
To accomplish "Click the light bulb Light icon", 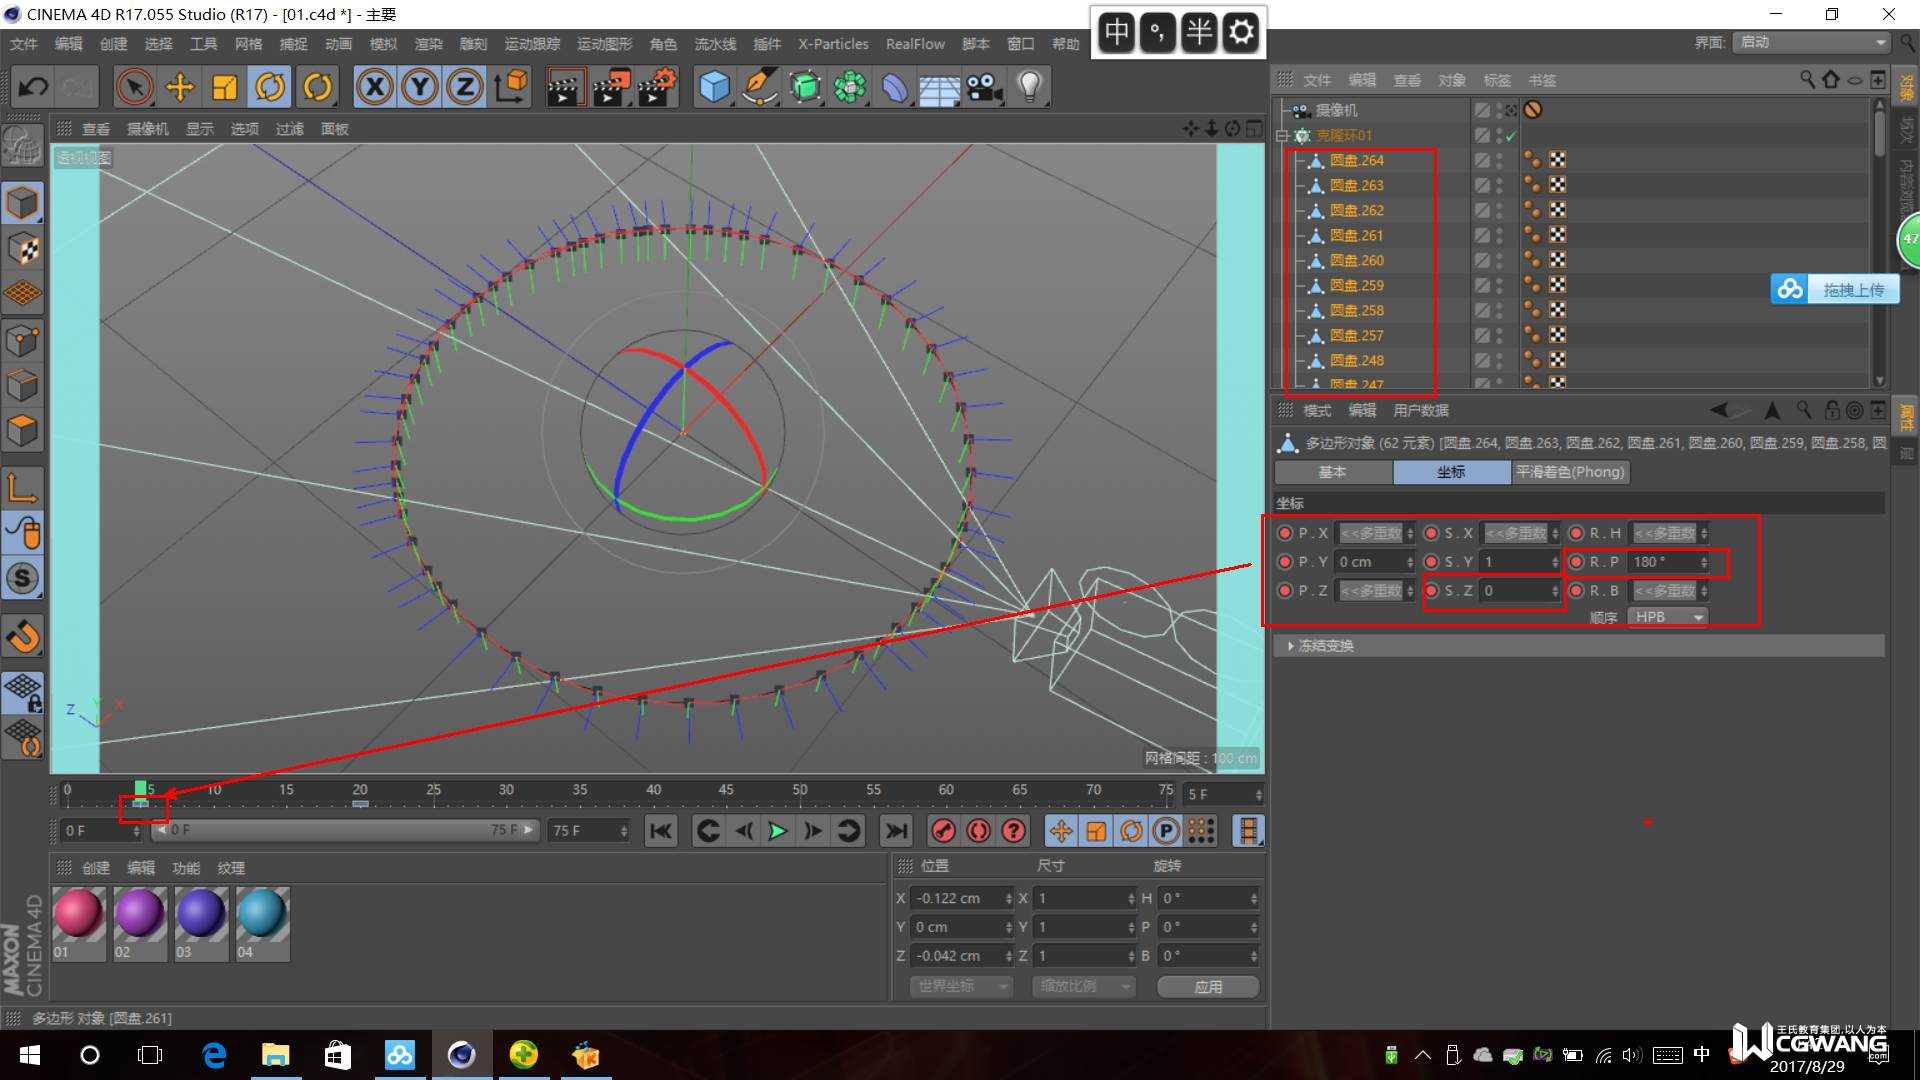I will (1030, 88).
